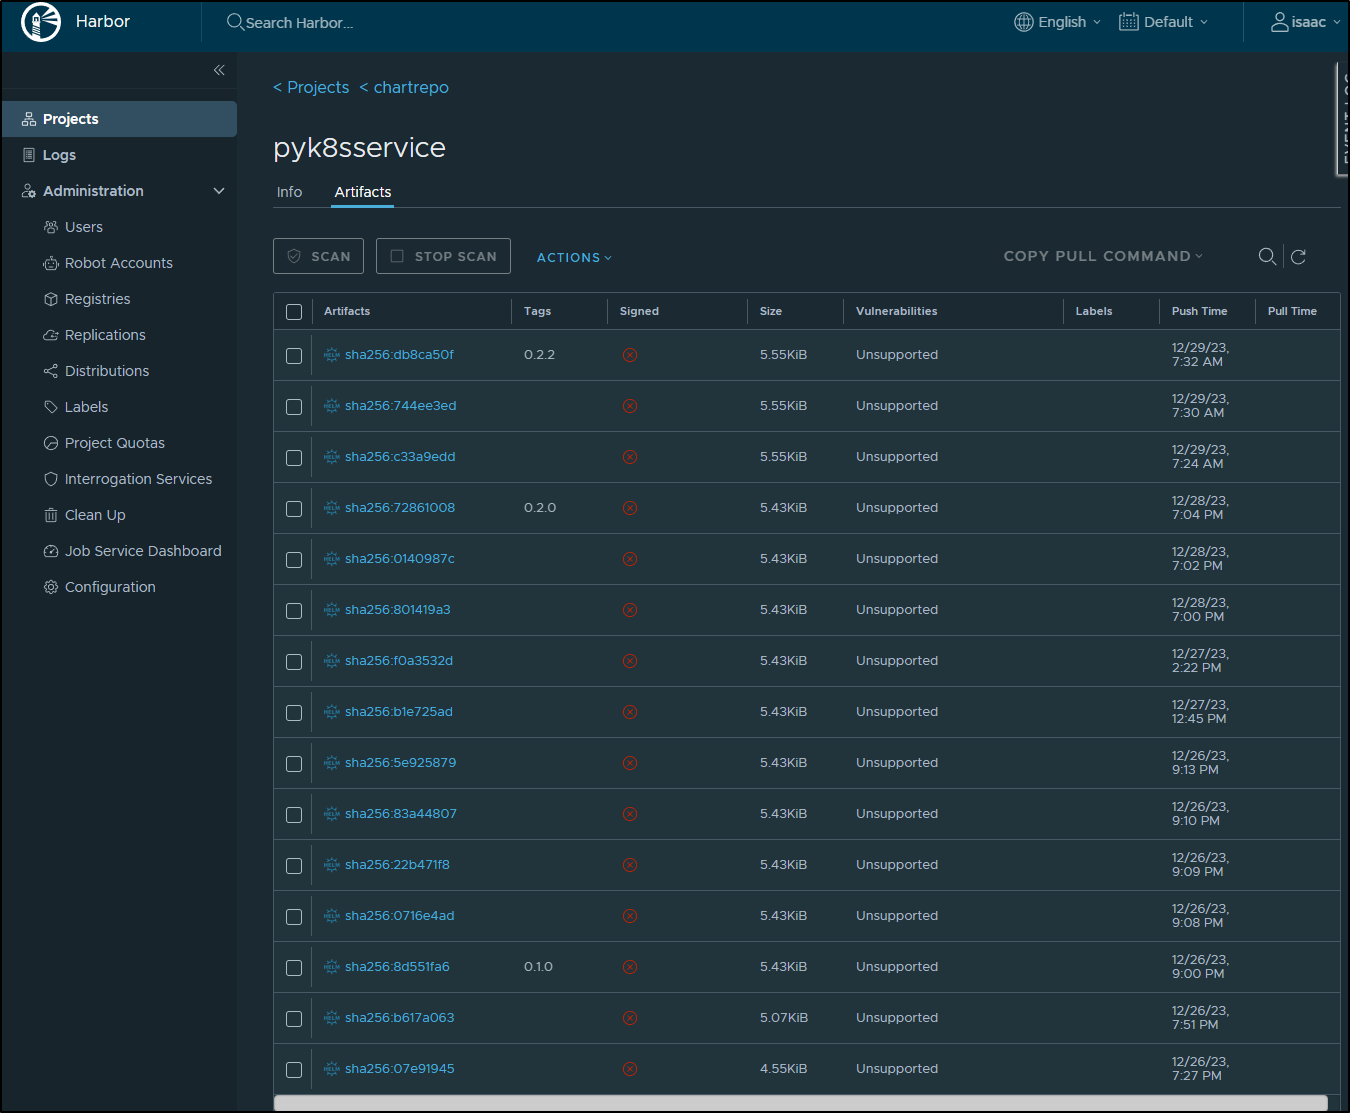Viewport: 1350px width, 1113px height.
Task: Click the 4.55KiB size cell
Action: tap(783, 1069)
